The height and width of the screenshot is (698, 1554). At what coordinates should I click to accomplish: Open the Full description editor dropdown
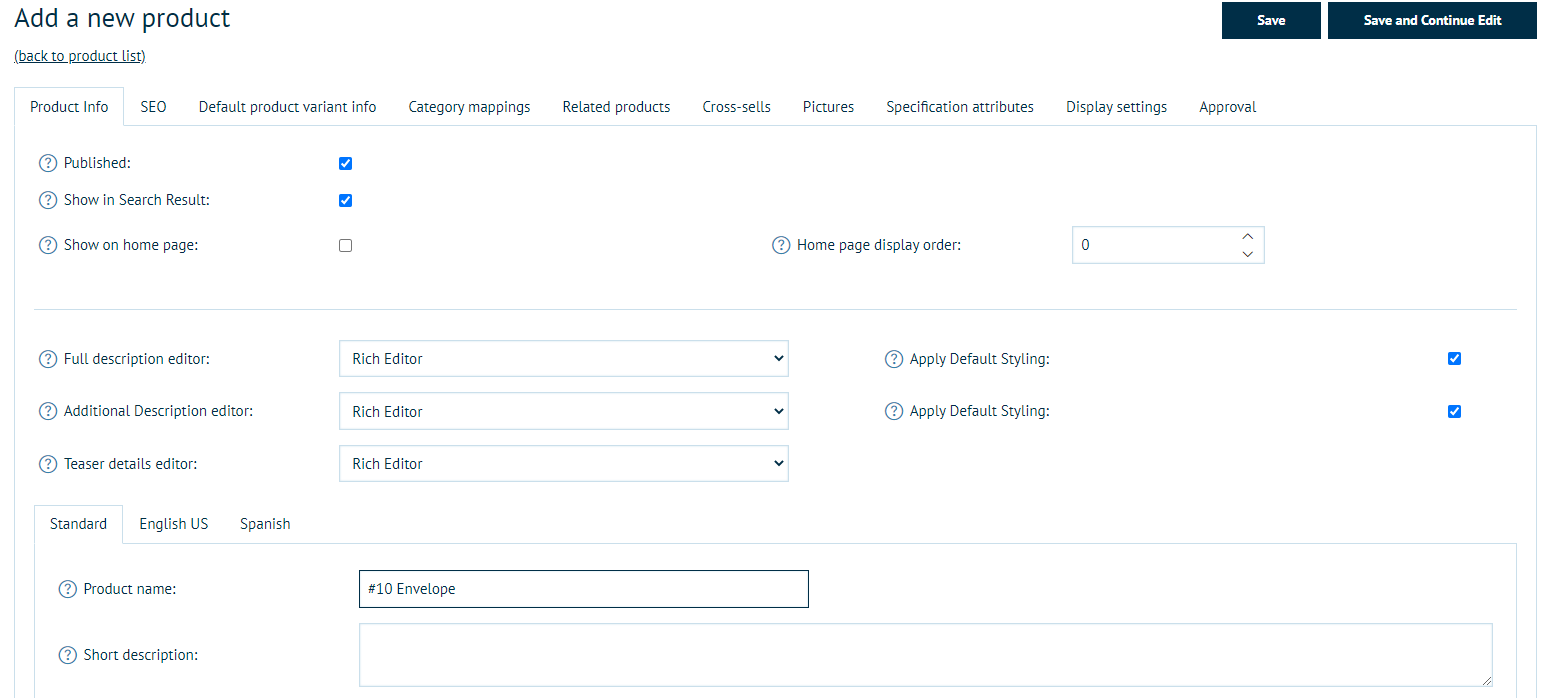click(563, 359)
